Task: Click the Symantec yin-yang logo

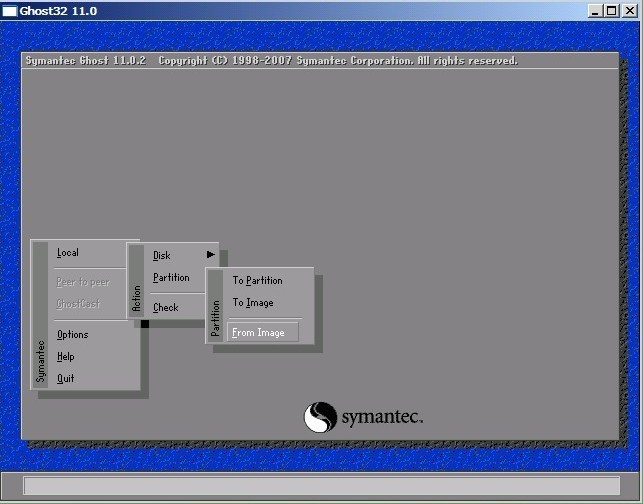Action: coord(320,417)
